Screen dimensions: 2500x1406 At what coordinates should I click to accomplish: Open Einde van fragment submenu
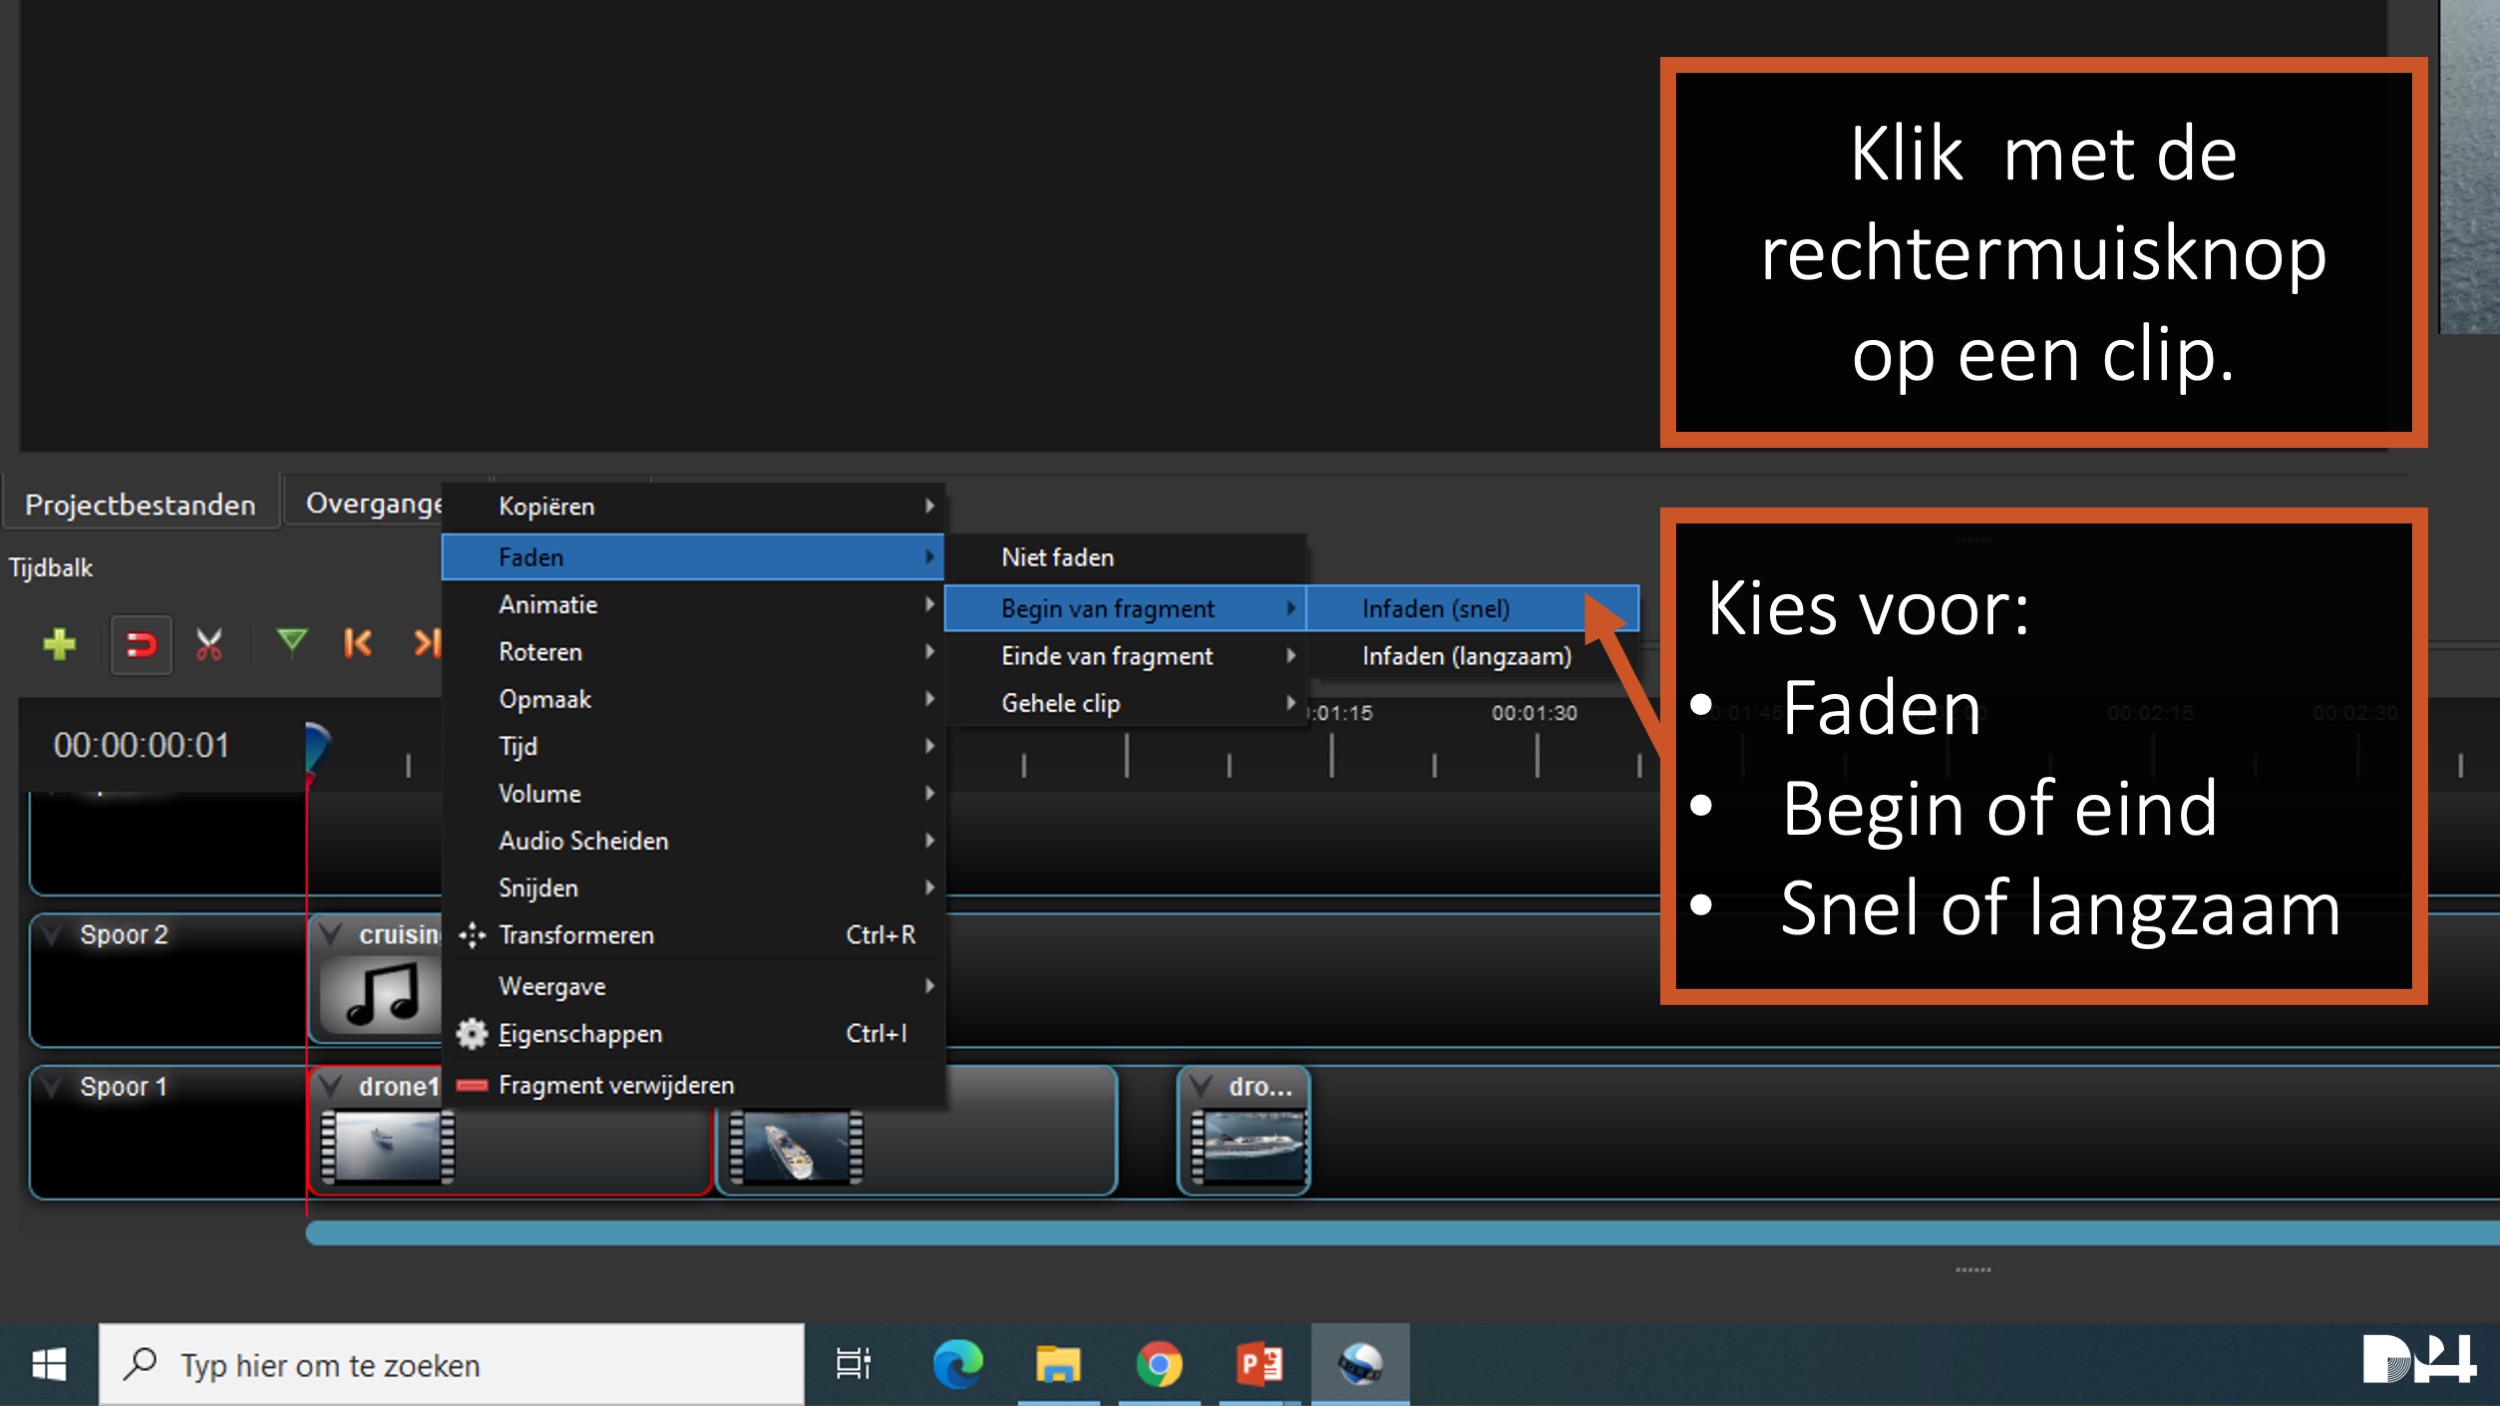point(1107,657)
